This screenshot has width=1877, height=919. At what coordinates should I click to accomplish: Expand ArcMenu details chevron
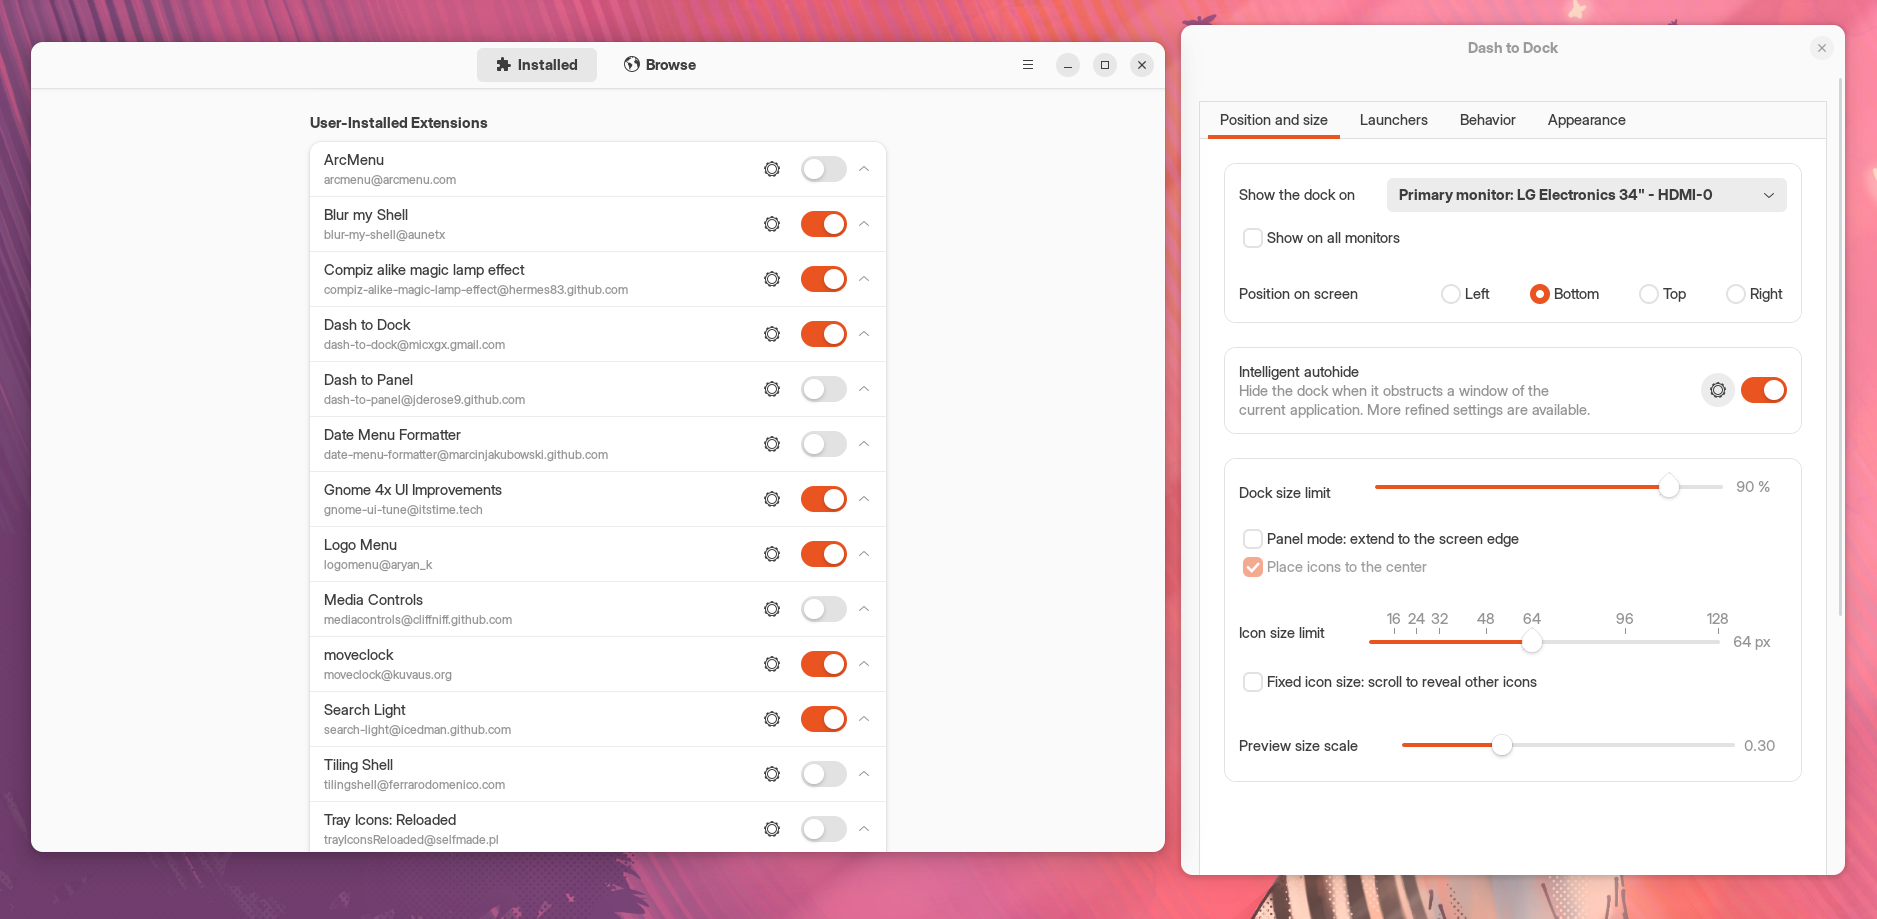pyautogui.click(x=864, y=169)
